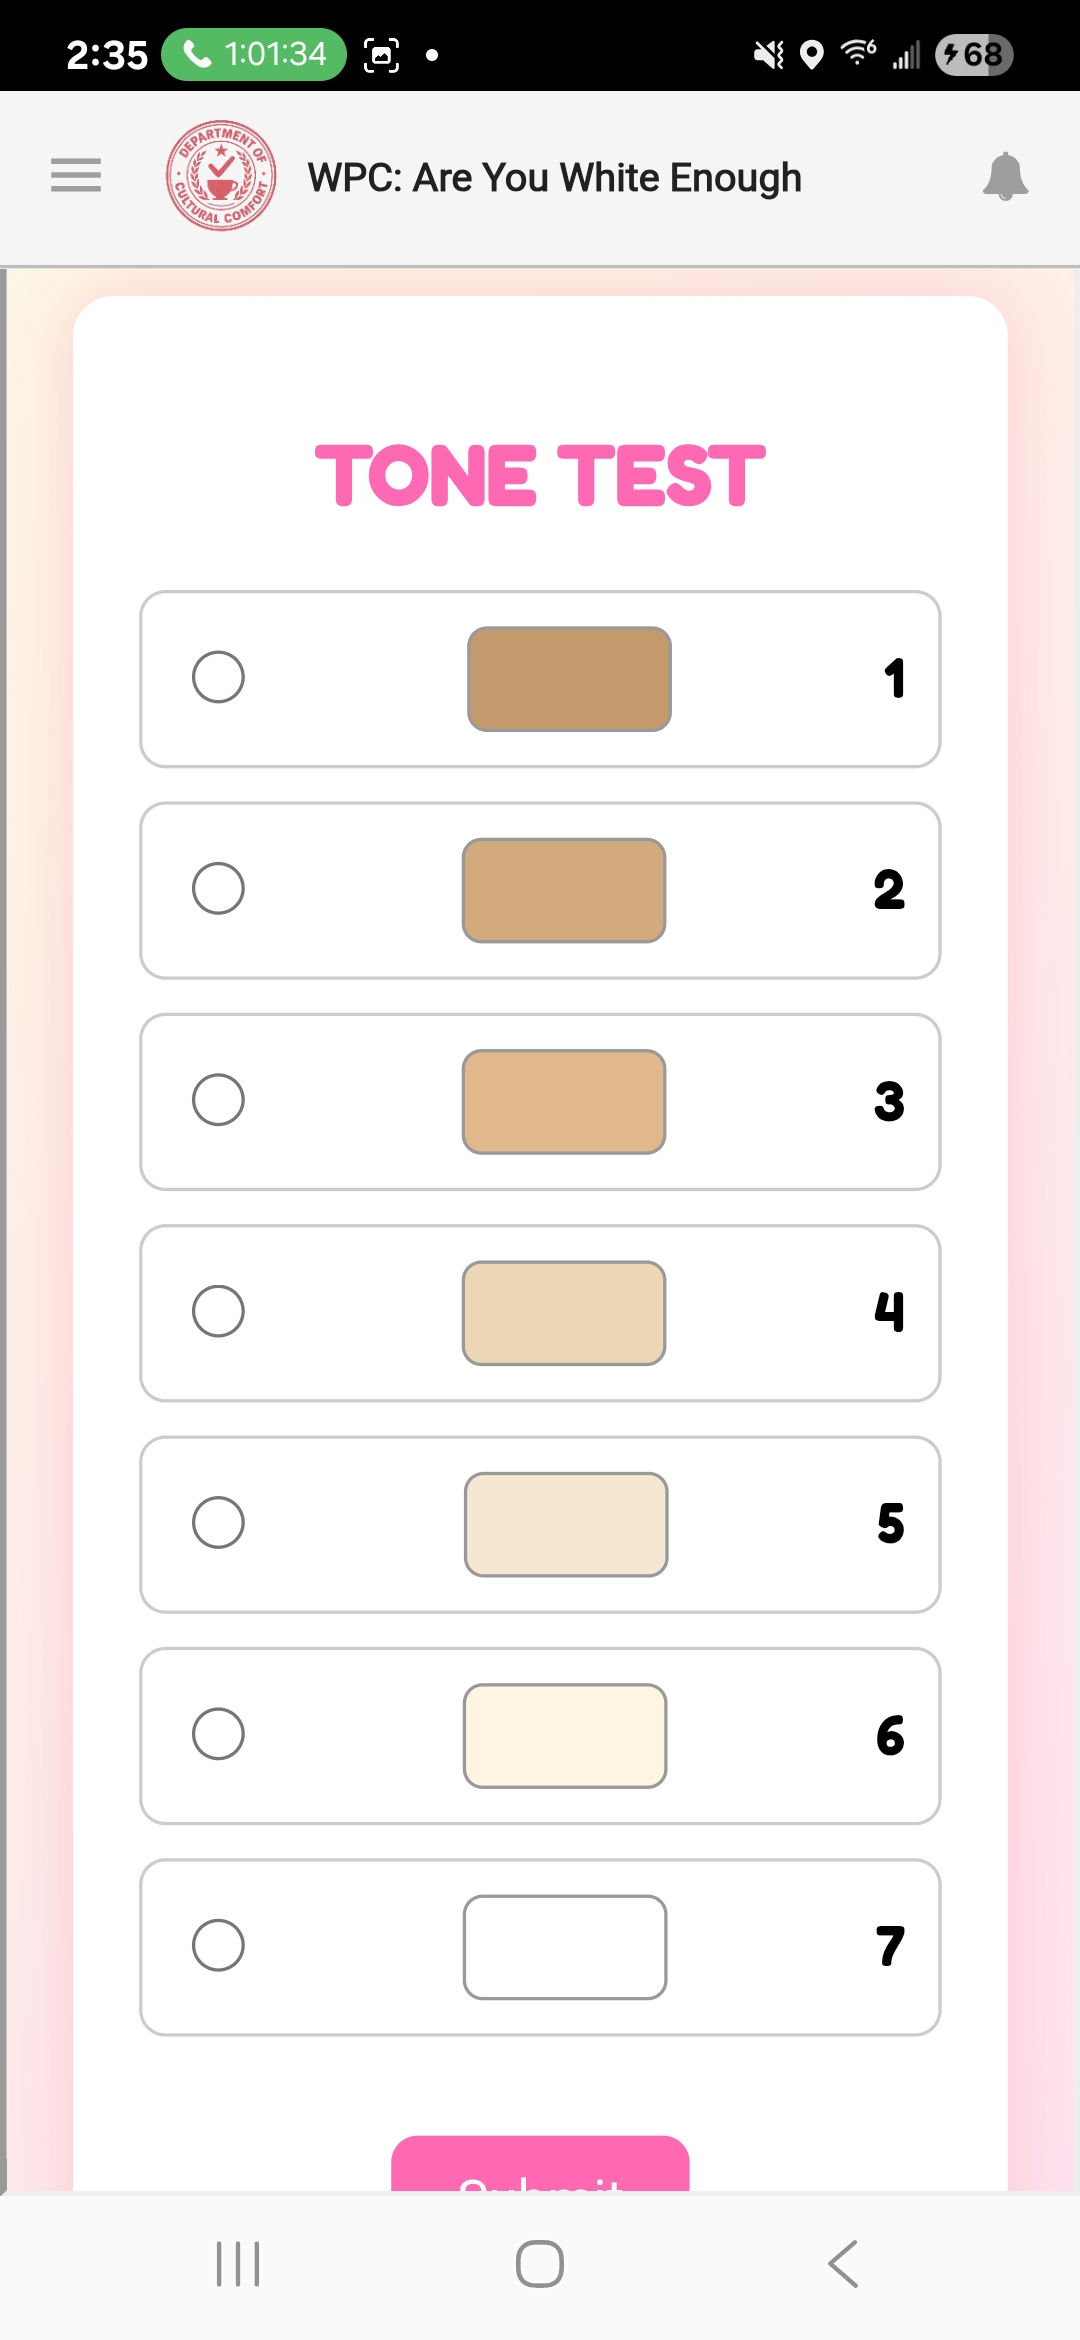Tap the white color swatch in row 7
The width and height of the screenshot is (1080, 2340).
(x=565, y=1947)
